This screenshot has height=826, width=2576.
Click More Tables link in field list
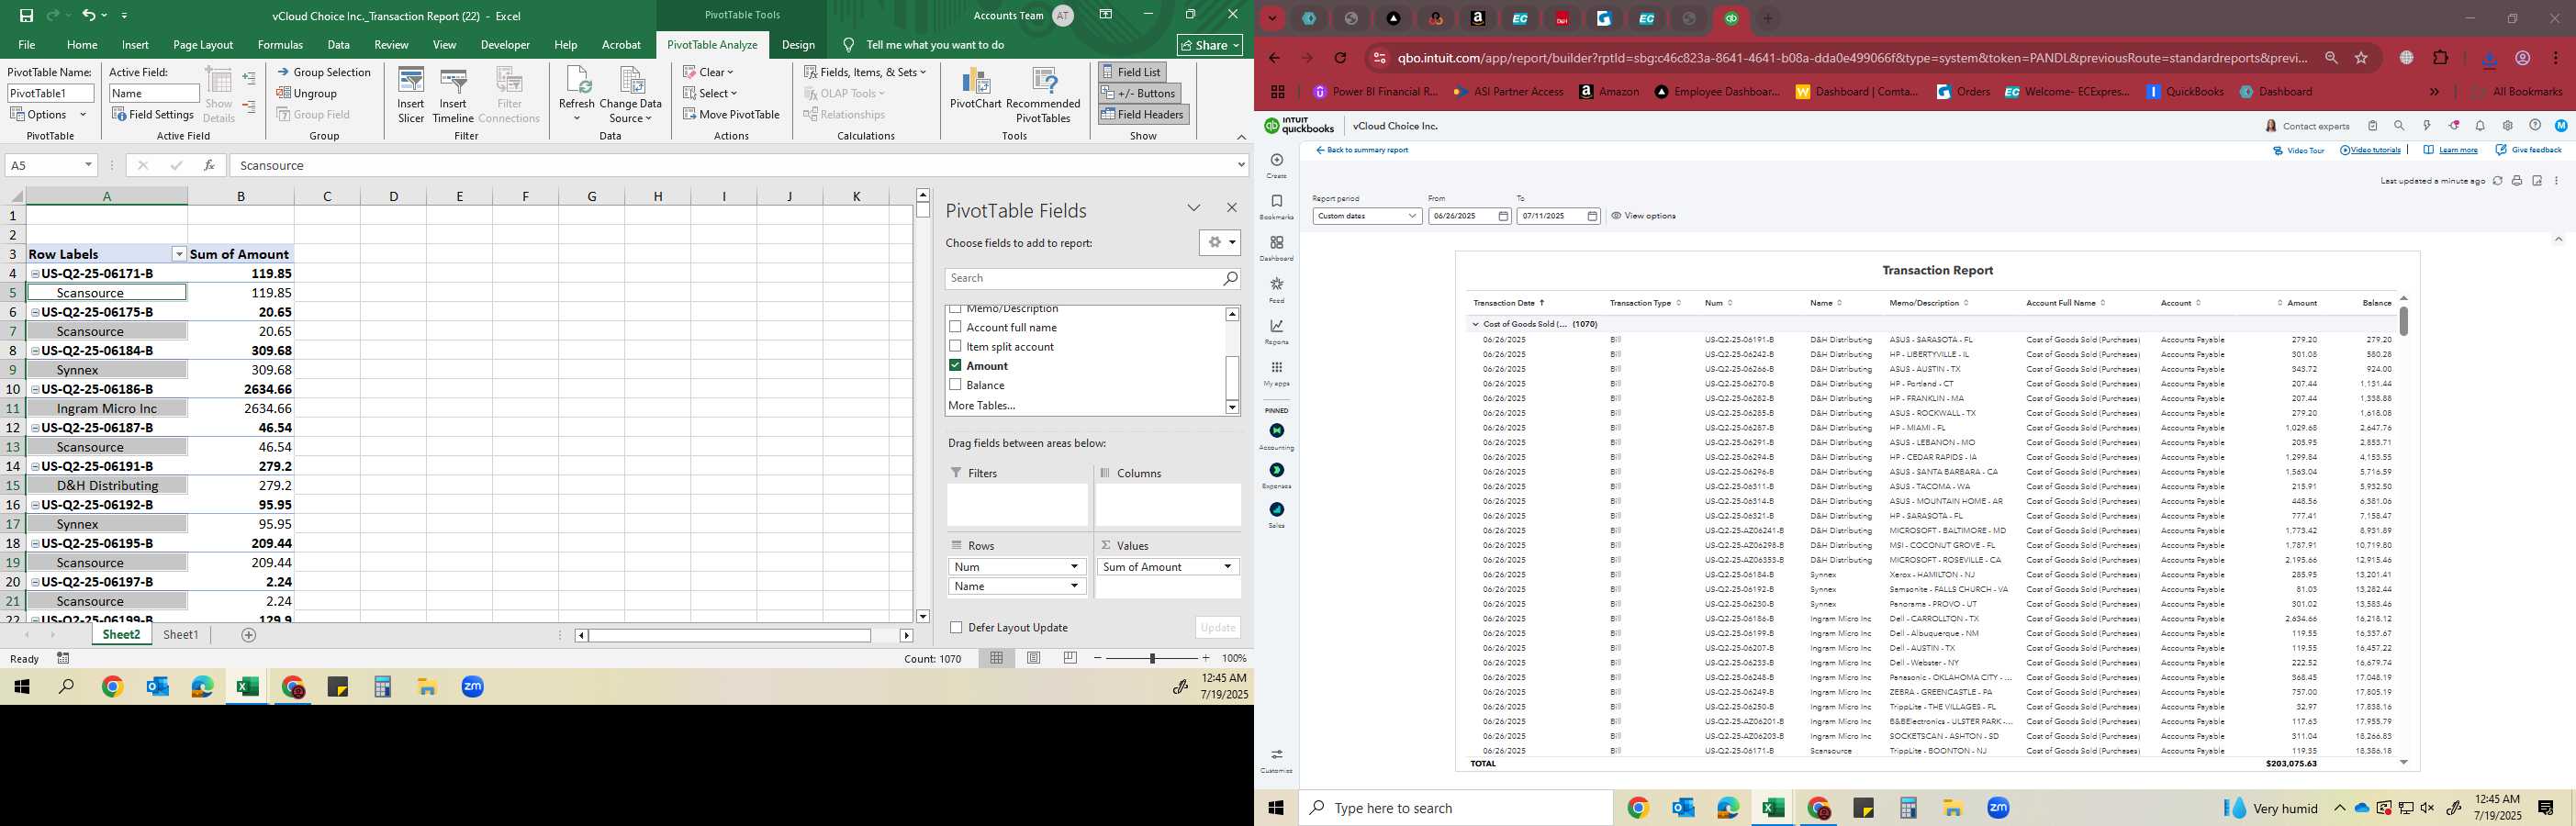tap(981, 405)
